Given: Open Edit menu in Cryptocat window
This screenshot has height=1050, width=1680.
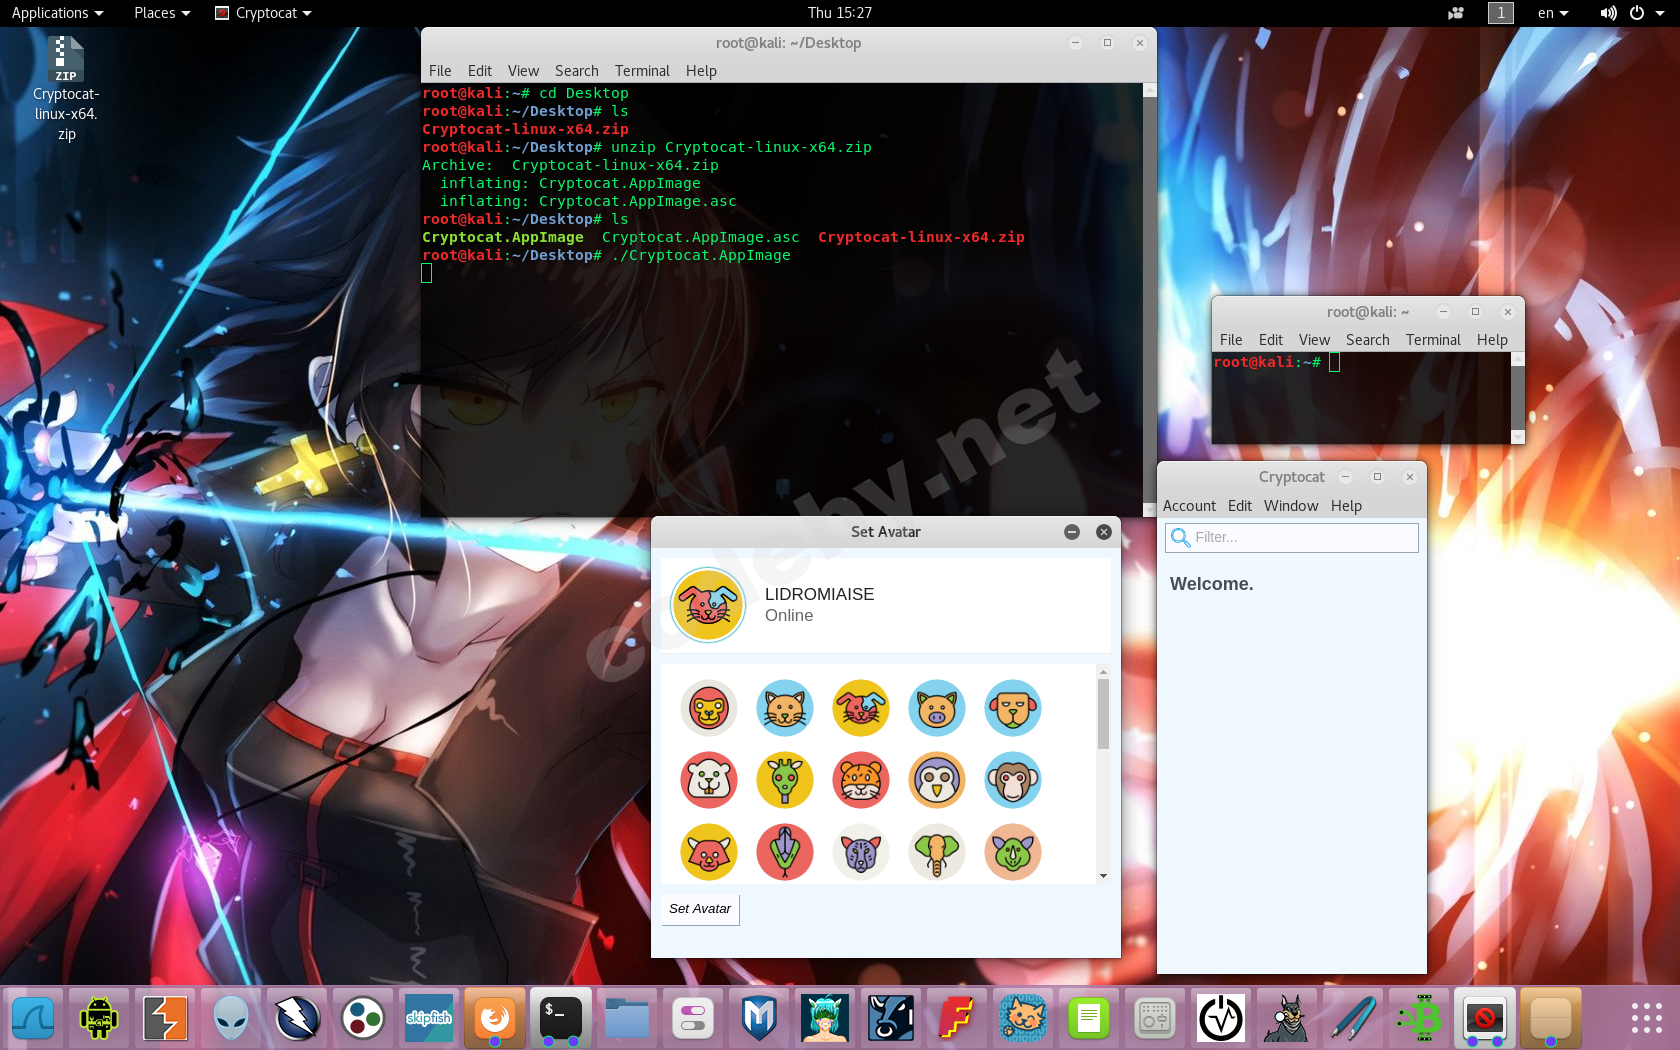Looking at the screenshot, I should click(1240, 506).
